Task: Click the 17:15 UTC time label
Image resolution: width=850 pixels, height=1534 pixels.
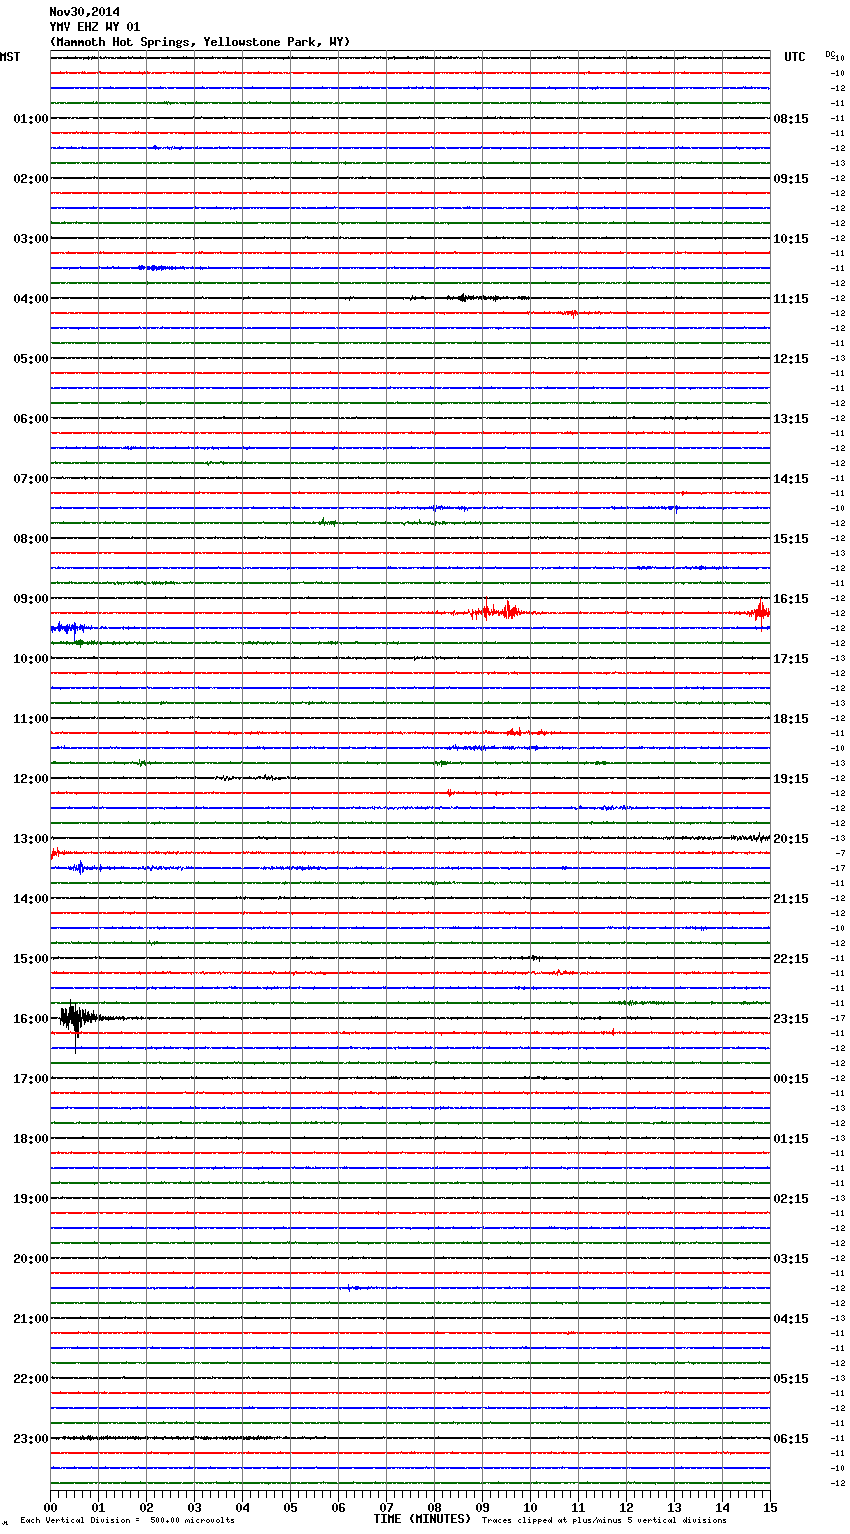Action: [x=791, y=659]
